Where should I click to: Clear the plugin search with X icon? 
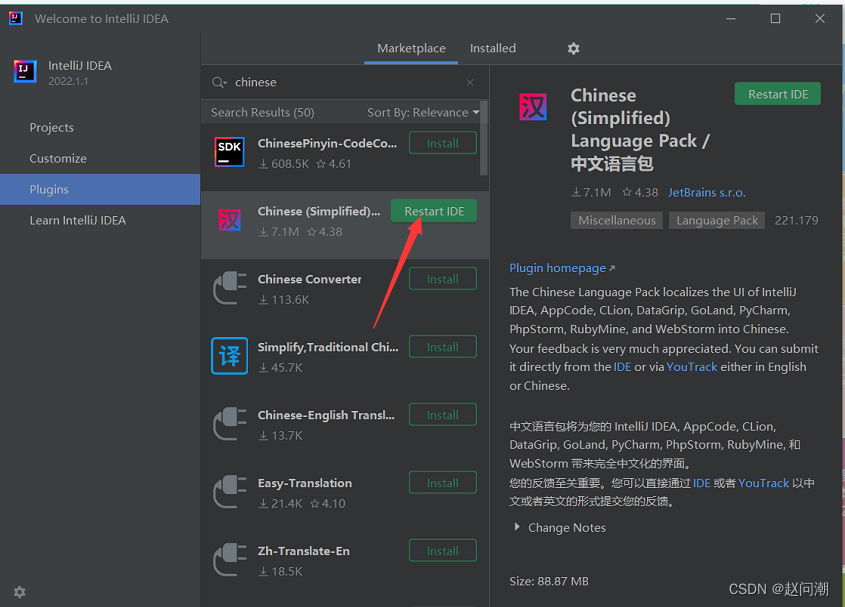(x=470, y=82)
